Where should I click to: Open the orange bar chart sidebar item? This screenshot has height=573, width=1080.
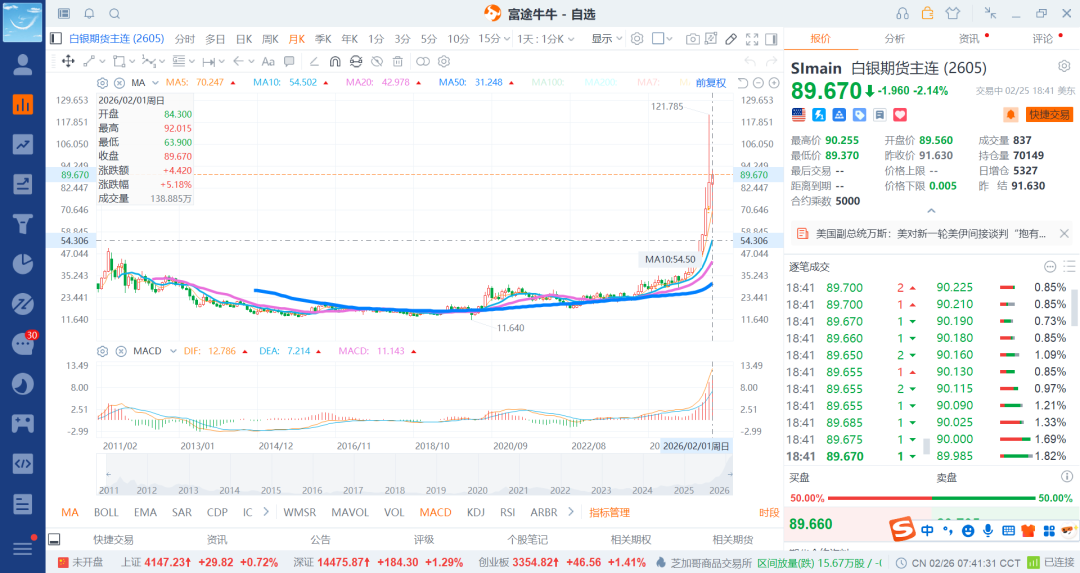[x=23, y=105]
